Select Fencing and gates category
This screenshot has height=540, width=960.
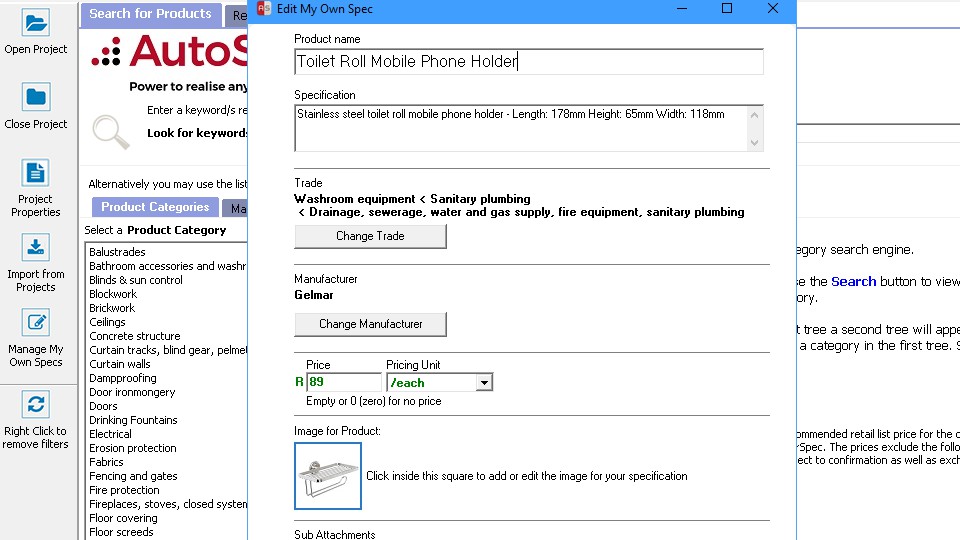click(133, 476)
